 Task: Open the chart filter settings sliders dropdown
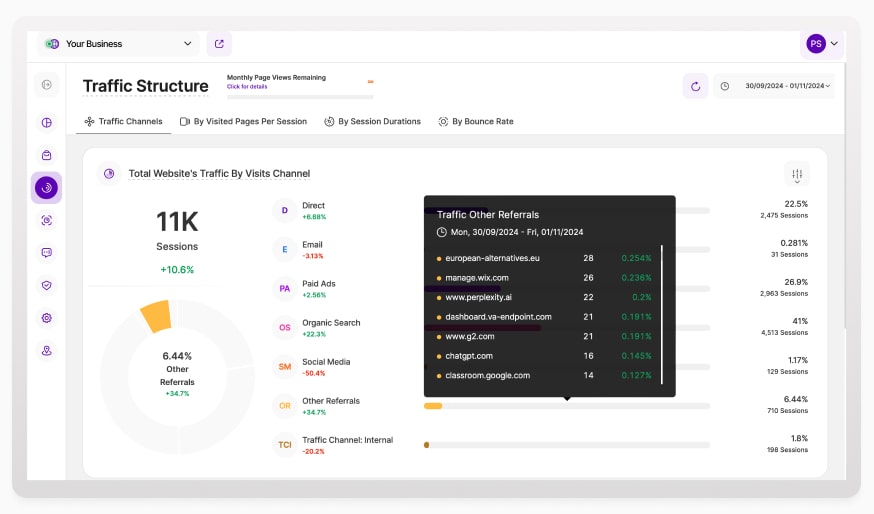(797, 174)
